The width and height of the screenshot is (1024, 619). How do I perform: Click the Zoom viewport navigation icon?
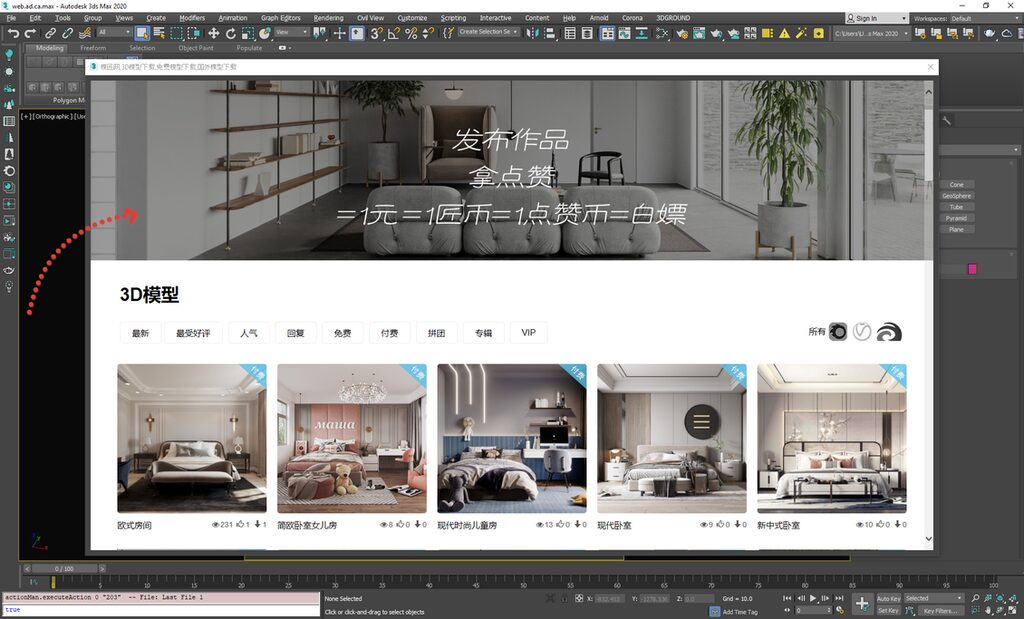975,598
